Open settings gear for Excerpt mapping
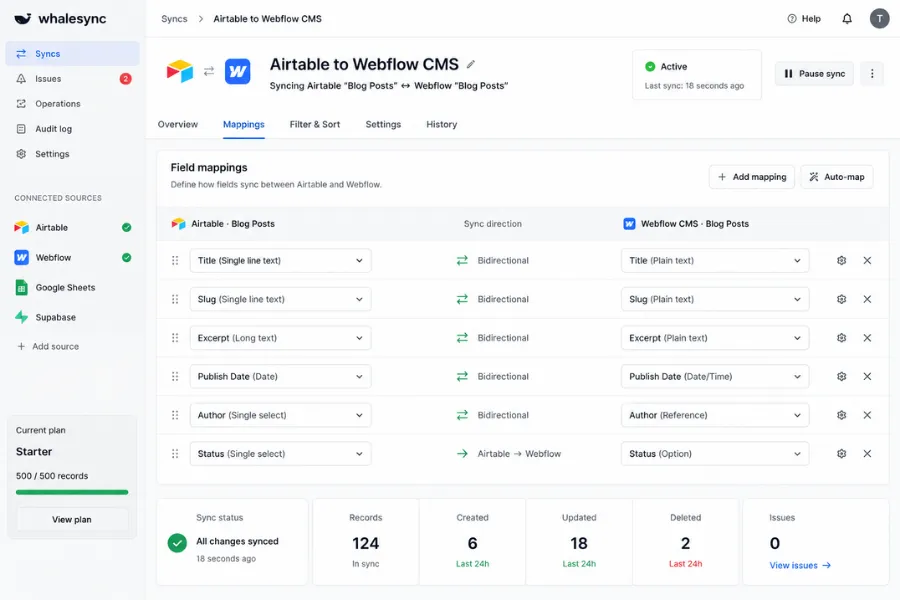The height and width of the screenshot is (600, 900). 841,338
